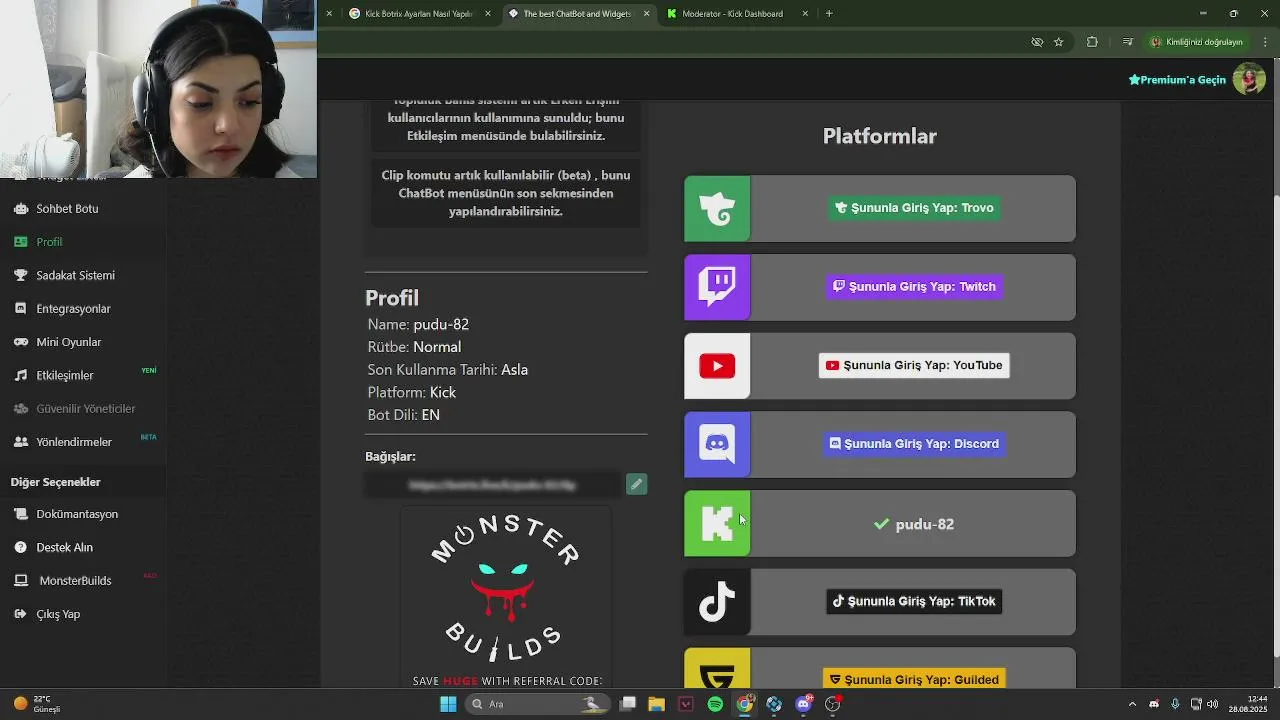
Task: Open Dokümantasyon link
Action: pyautogui.click(x=77, y=514)
